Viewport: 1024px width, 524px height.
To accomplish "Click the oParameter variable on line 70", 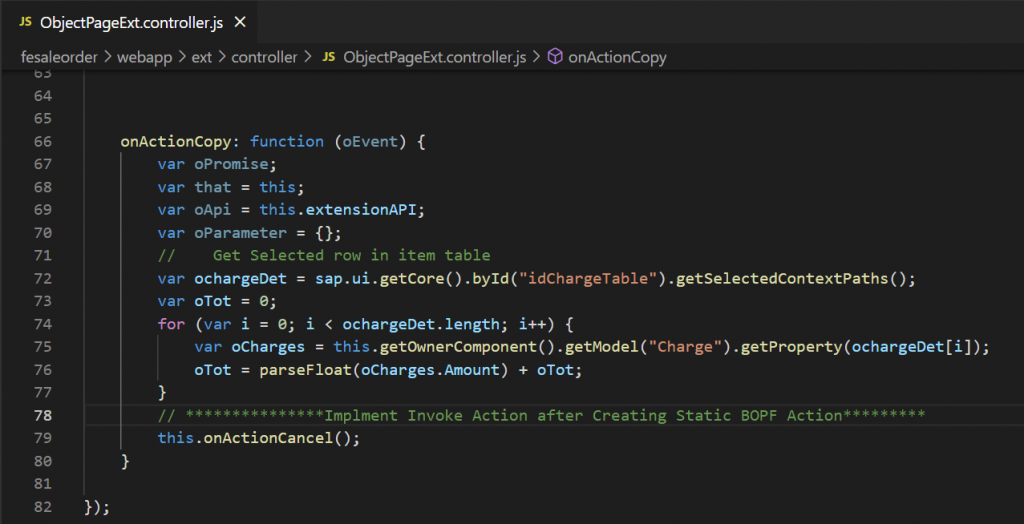I will coord(240,233).
